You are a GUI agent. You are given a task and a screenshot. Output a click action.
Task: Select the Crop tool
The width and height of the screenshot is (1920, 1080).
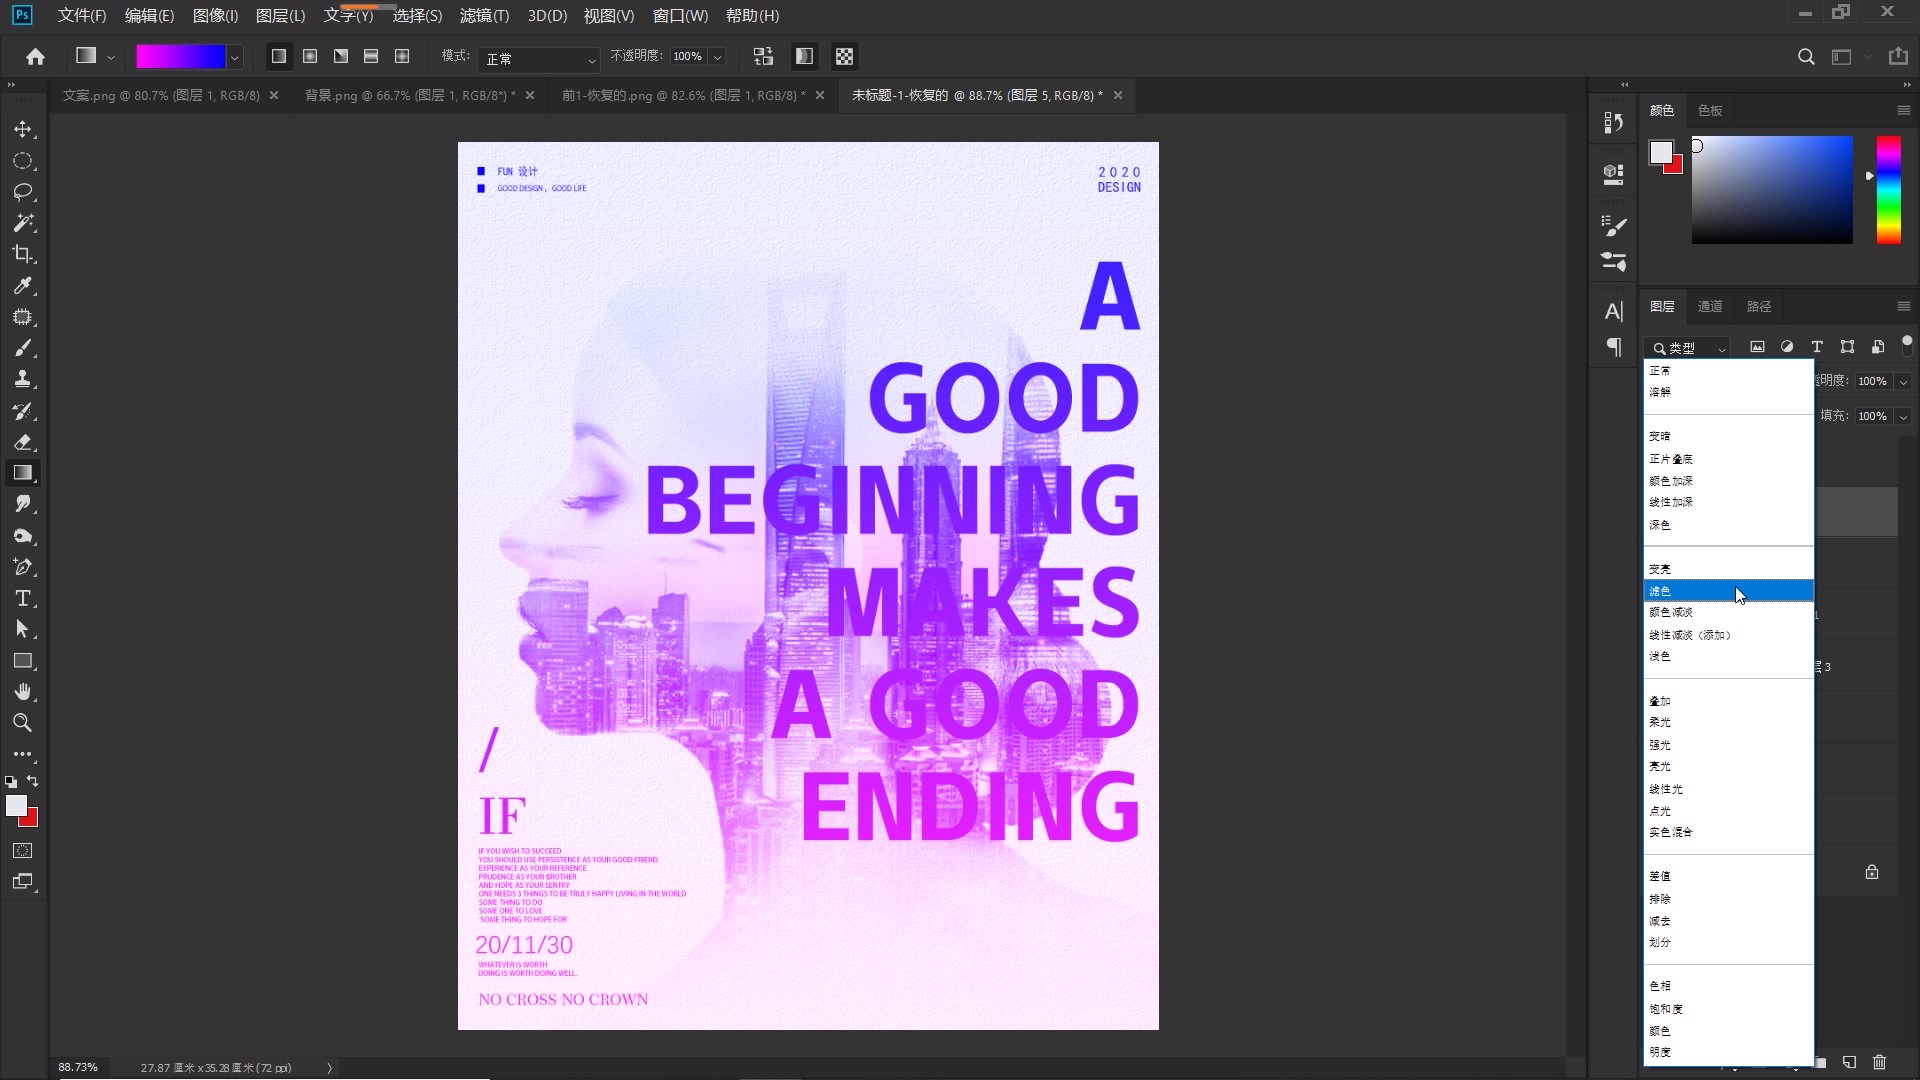click(x=23, y=254)
